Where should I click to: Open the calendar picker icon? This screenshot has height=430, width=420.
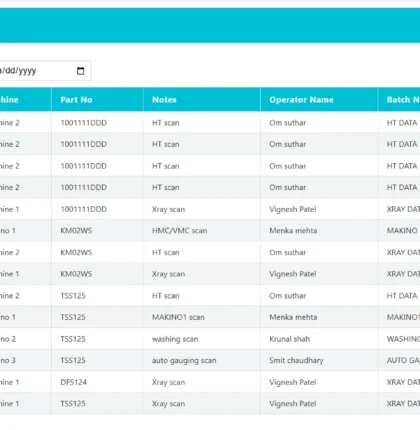[80, 71]
